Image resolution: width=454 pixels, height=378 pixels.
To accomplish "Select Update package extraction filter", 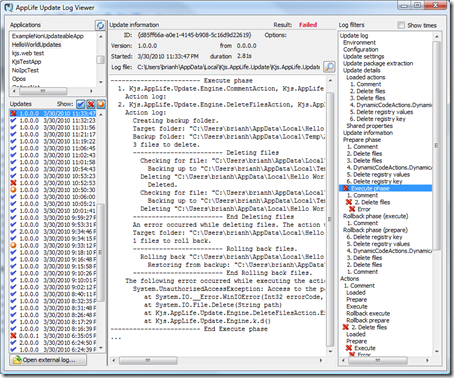I will (378, 63).
